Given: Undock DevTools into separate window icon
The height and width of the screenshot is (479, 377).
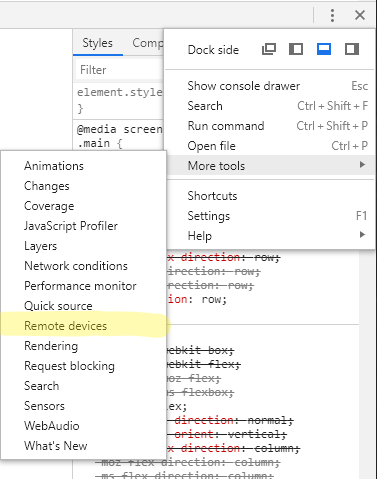Looking at the screenshot, I should click(x=269, y=49).
